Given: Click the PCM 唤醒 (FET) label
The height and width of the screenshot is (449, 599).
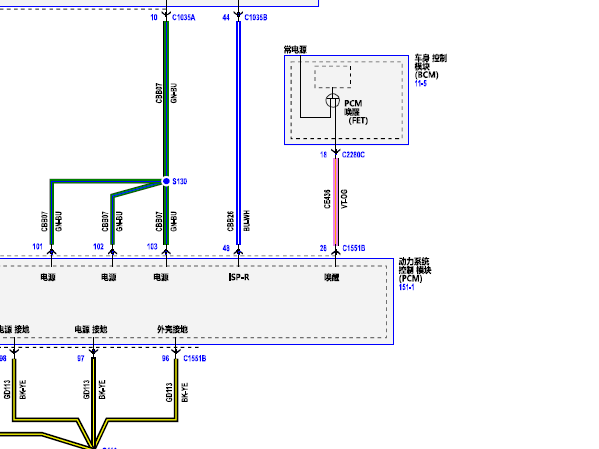Looking at the screenshot, I should point(356,112).
